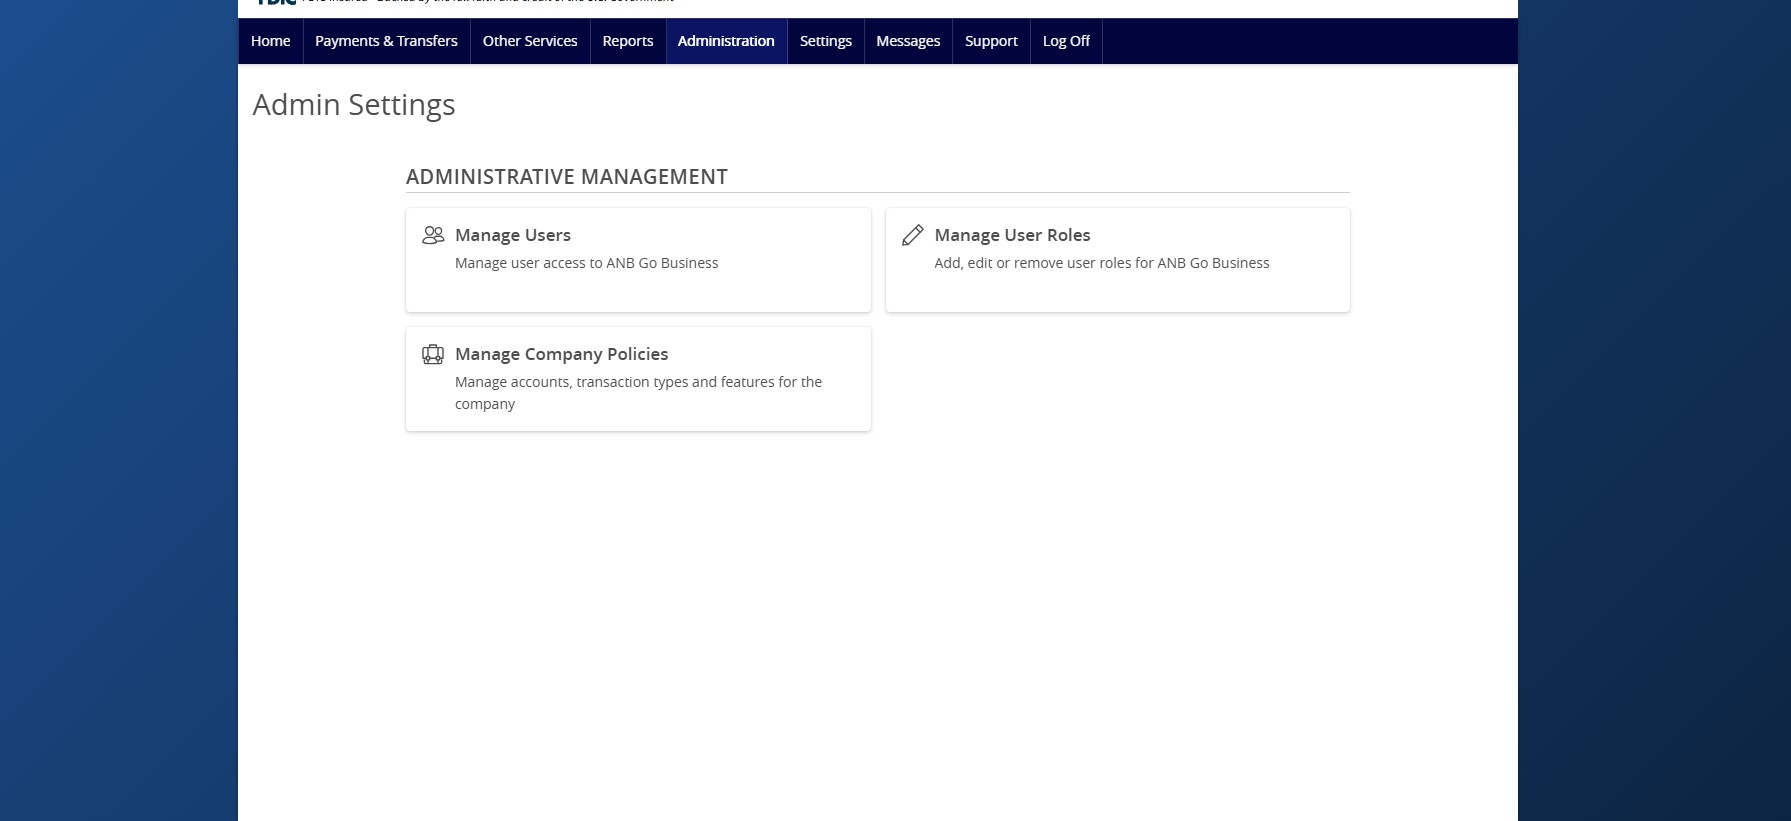Image resolution: width=1791 pixels, height=821 pixels.
Task: Select Support in the navigation bar
Action: pos(991,41)
